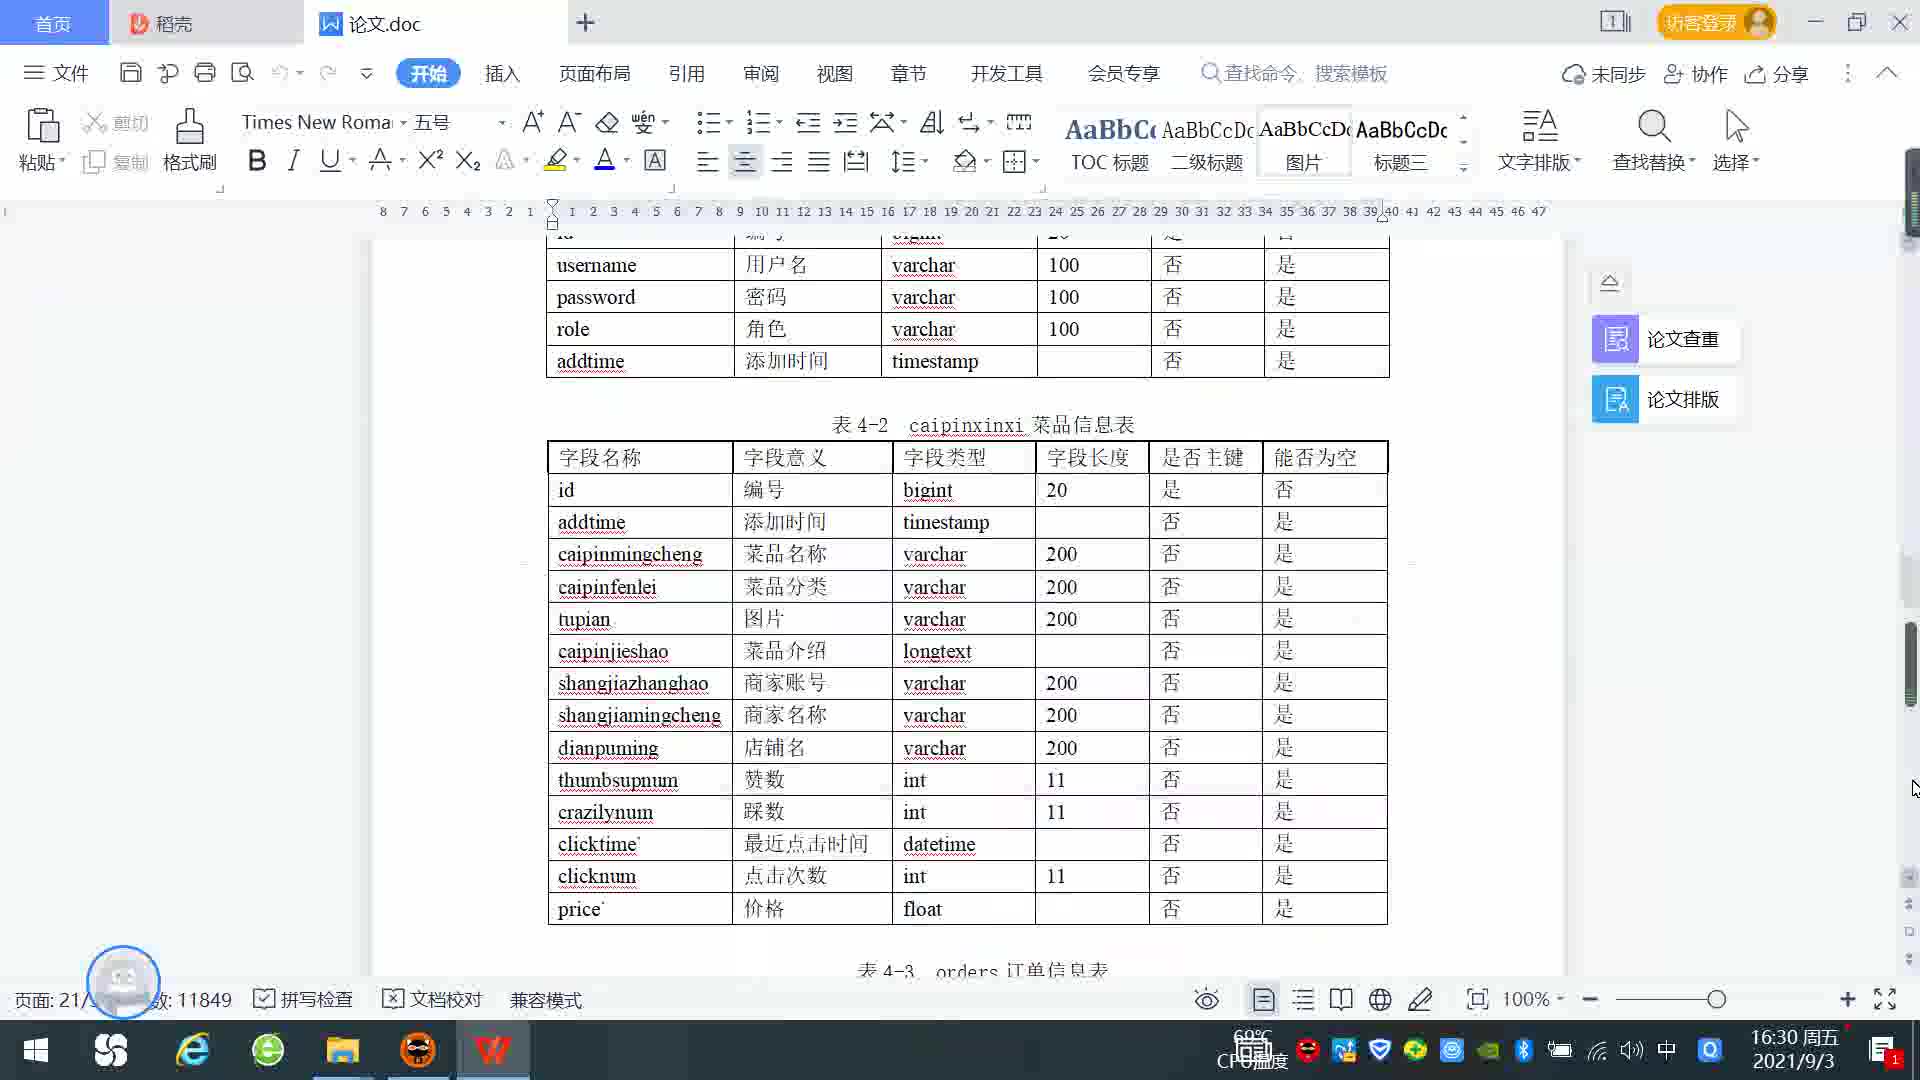The width and height of the screenshot is (1920, 1080).
Task: Toggle Italic formatting
Action: (x=293, y=160)
